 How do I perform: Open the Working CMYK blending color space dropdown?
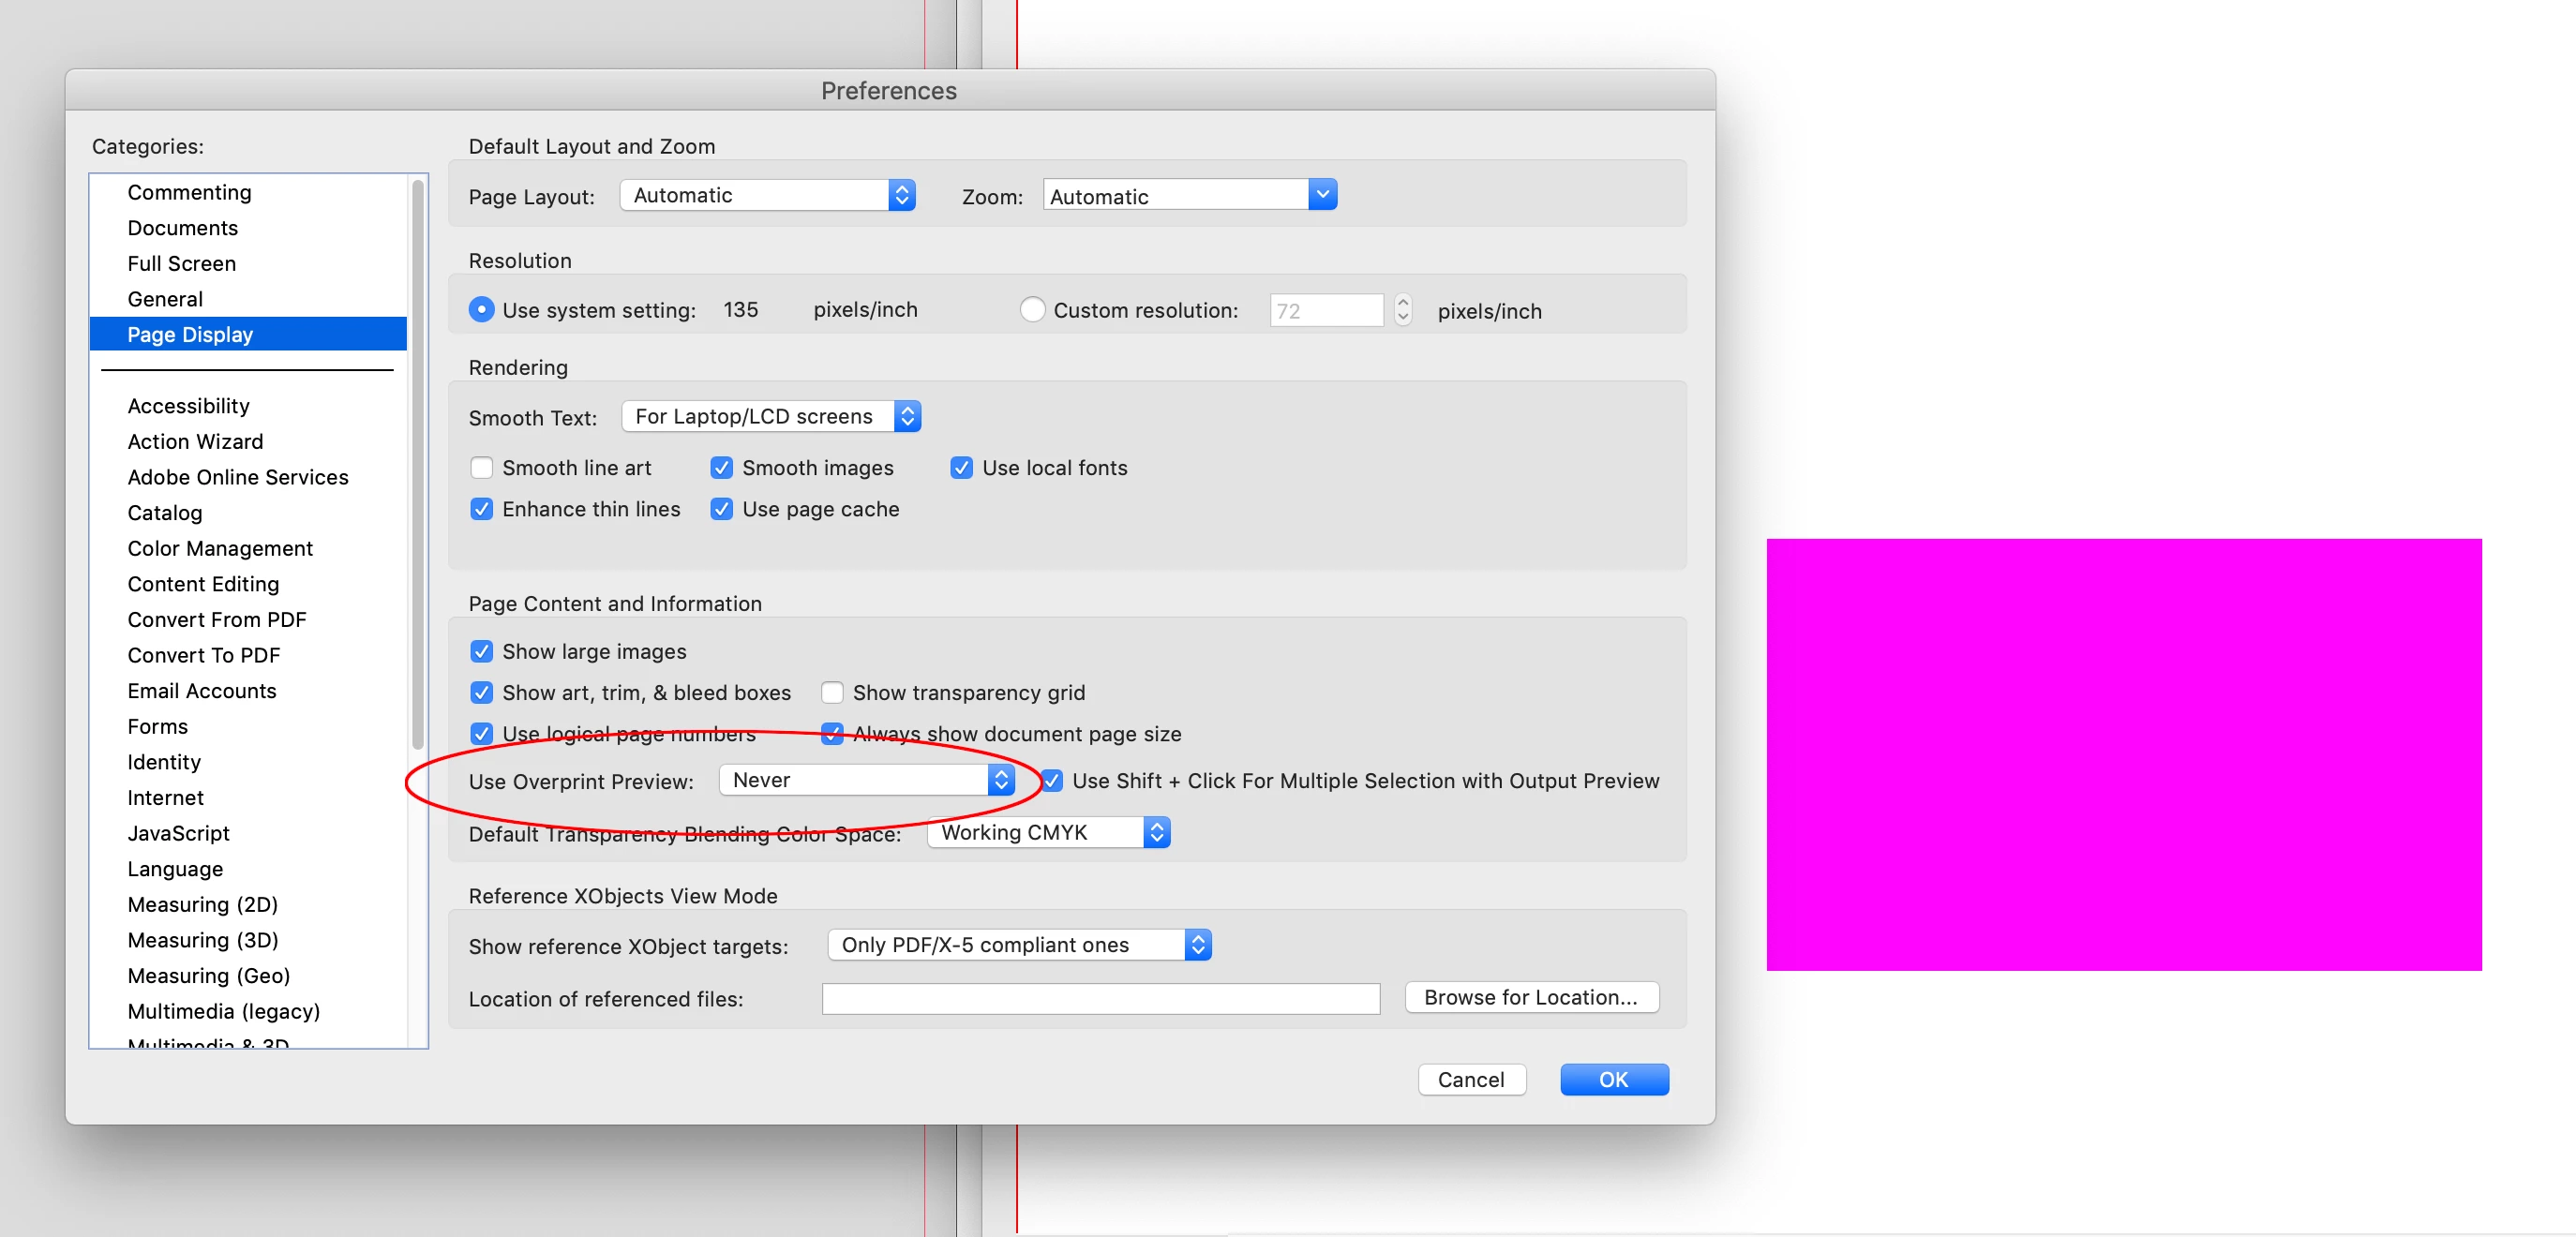pyautogui.click(x=1048, y=832)
